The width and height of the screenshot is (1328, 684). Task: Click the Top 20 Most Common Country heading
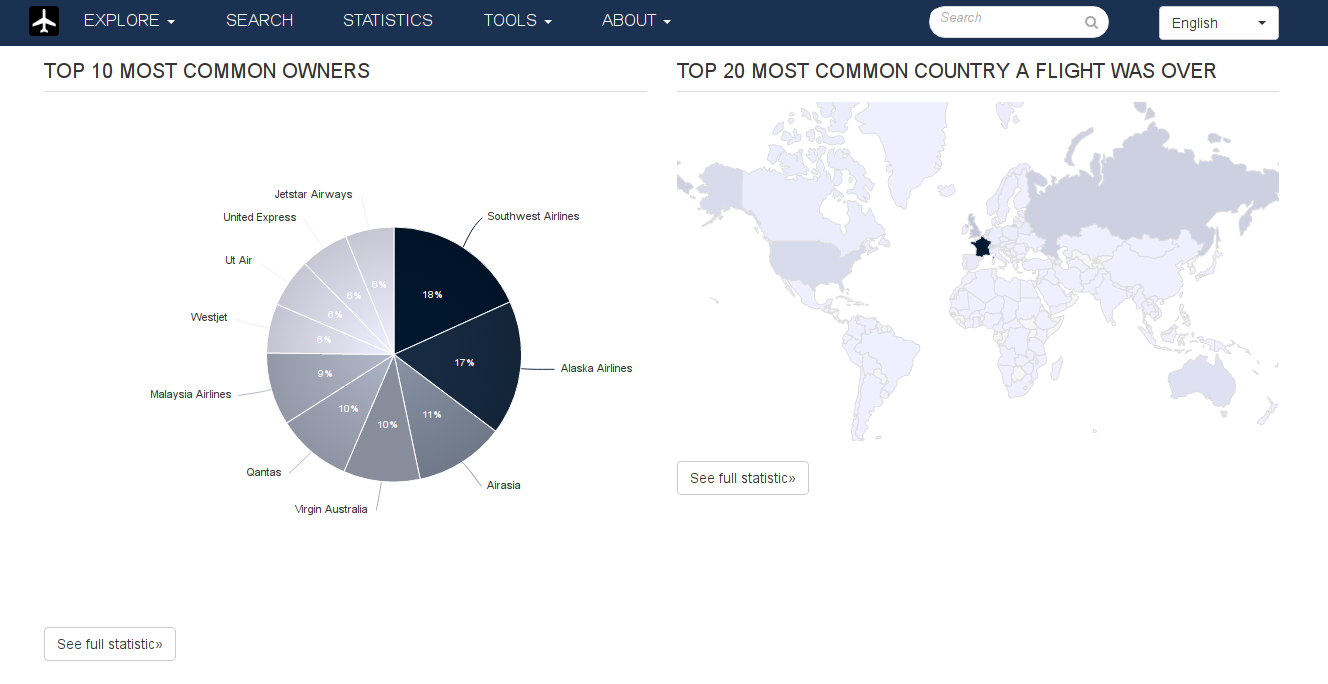947,71
